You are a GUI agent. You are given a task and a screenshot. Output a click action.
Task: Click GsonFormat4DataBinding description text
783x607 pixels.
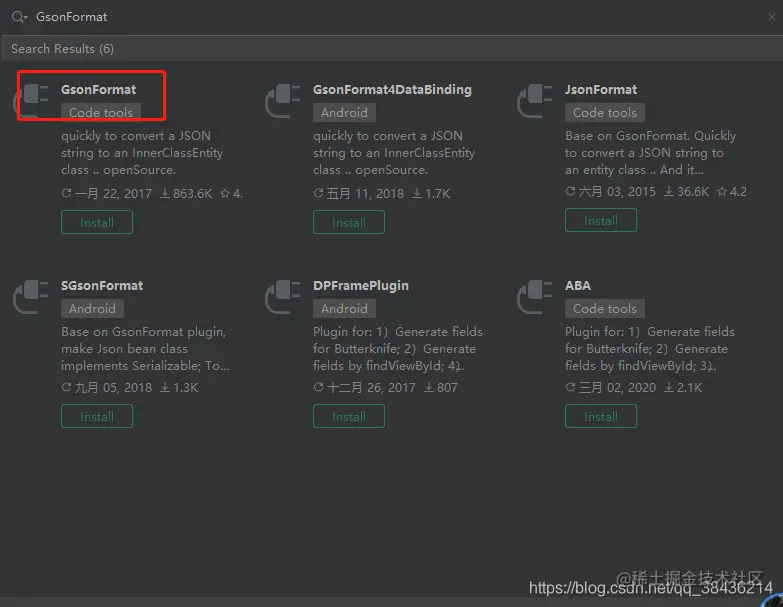coord(394,153)
